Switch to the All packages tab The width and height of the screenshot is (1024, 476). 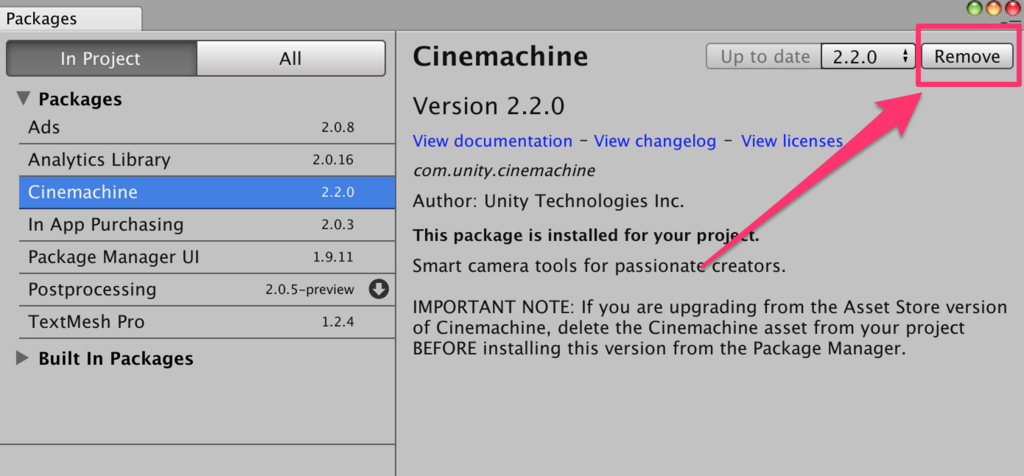(x=291, y=59)
